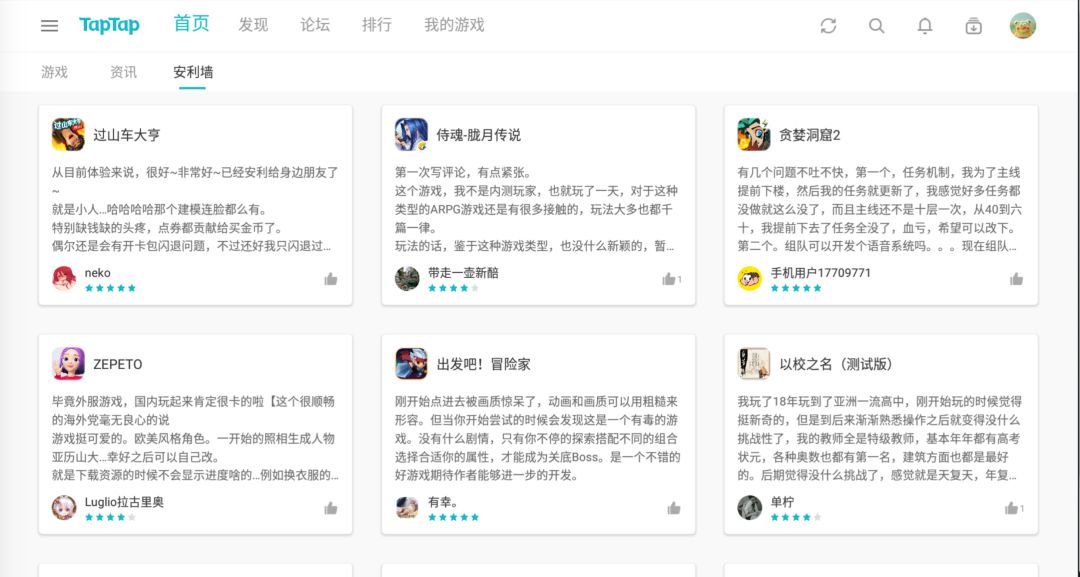Read the 出发吧！冒险家 review text
1080x577 pixels.
tap(537, 438)
